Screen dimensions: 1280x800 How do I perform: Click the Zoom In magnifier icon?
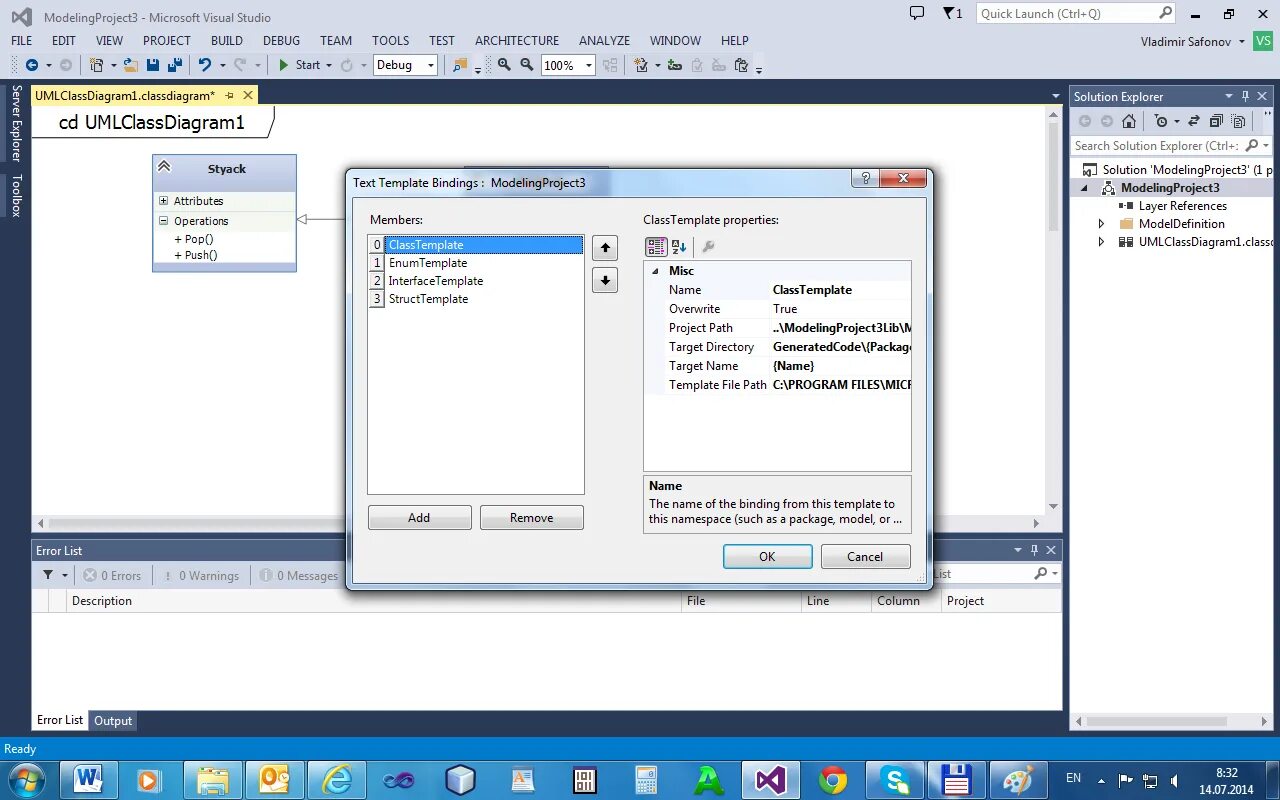tap(504, 65)
